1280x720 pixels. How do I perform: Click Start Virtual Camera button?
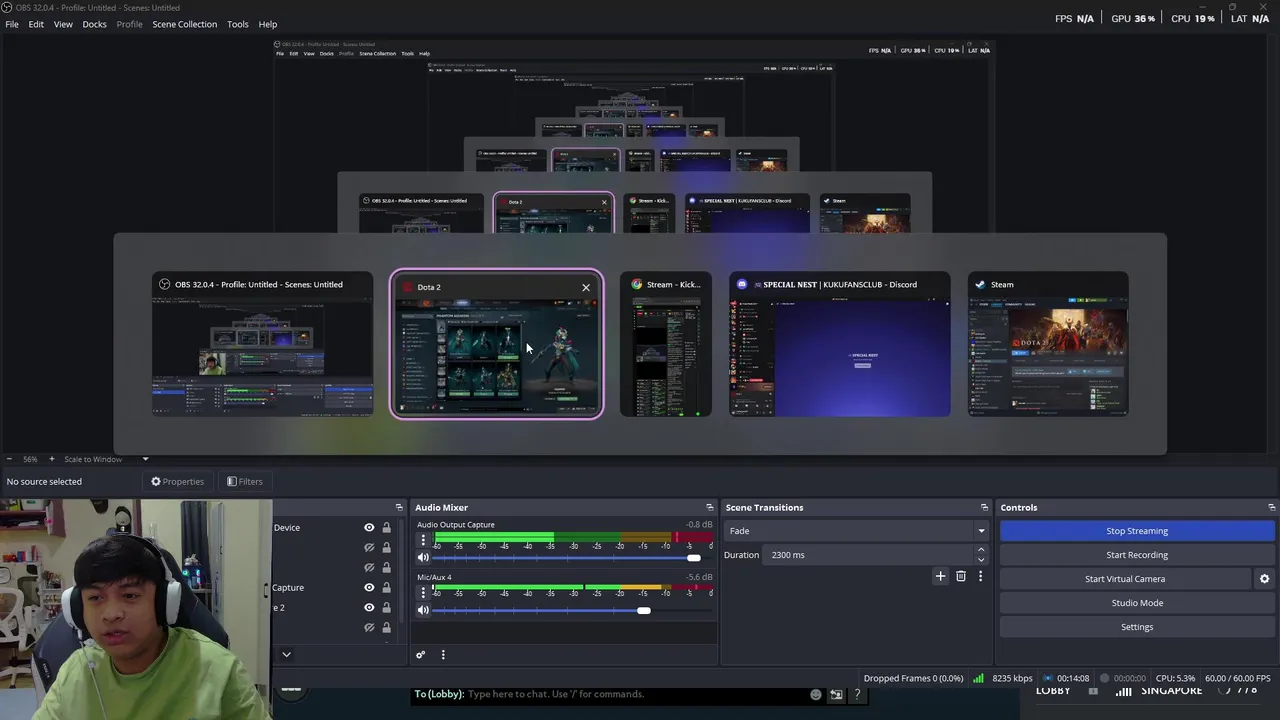tap(1125, 579)
